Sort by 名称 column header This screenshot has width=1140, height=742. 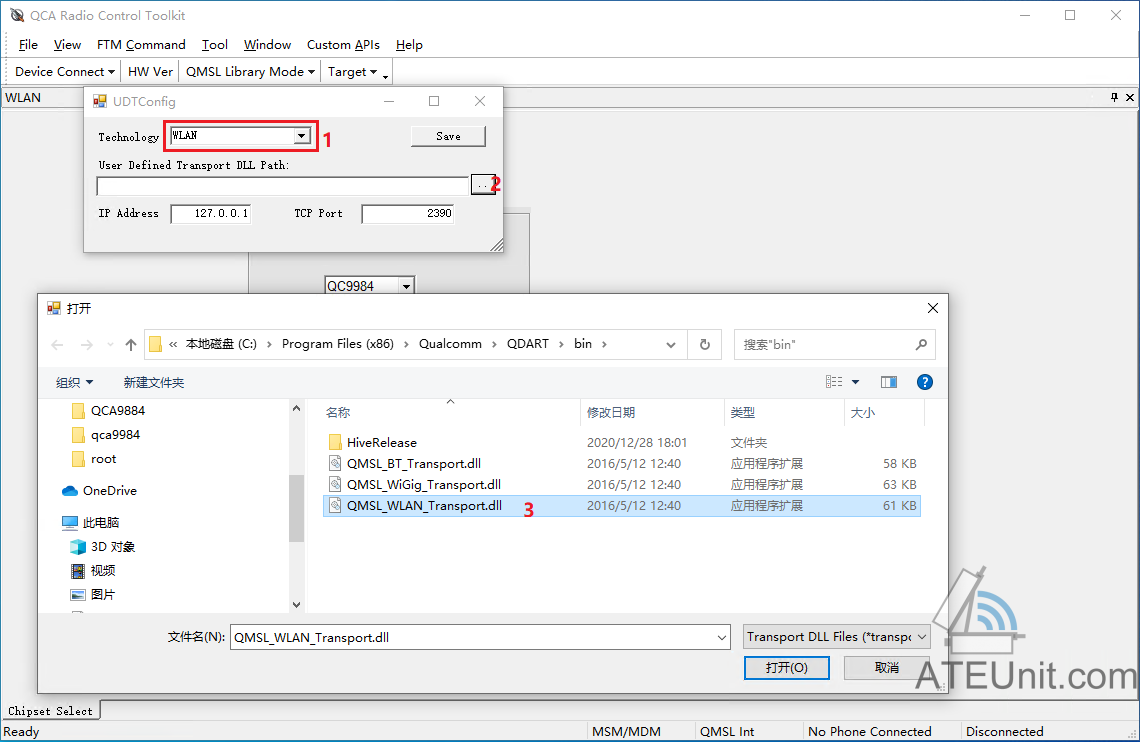[451, 413]
